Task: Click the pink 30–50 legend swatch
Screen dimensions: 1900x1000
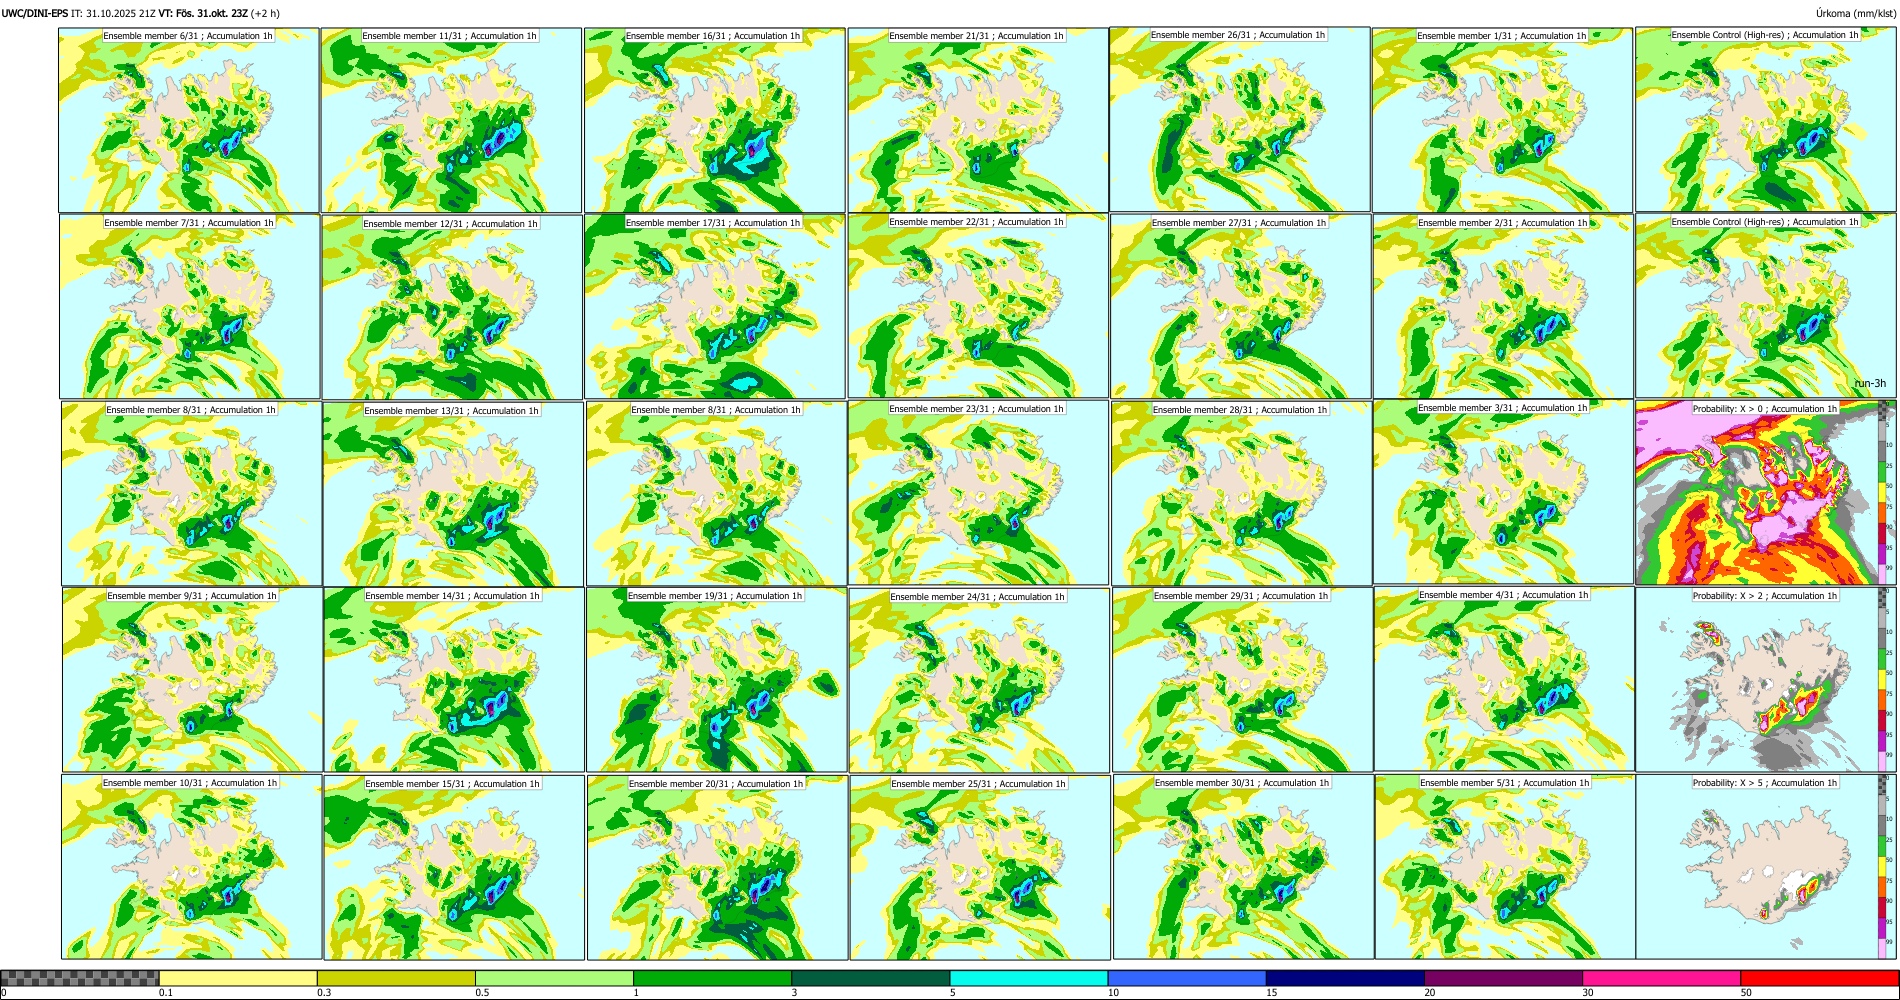Action: tap(1661, 978)
